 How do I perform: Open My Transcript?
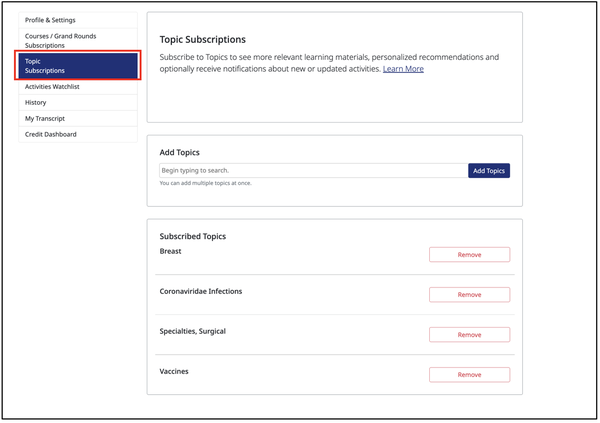click(x=78, y=119)
